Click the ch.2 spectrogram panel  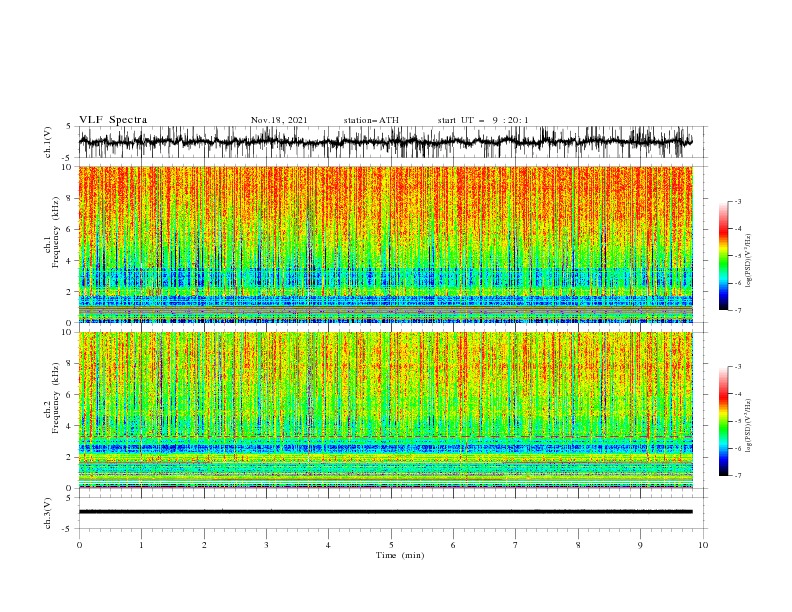[386, 410]
